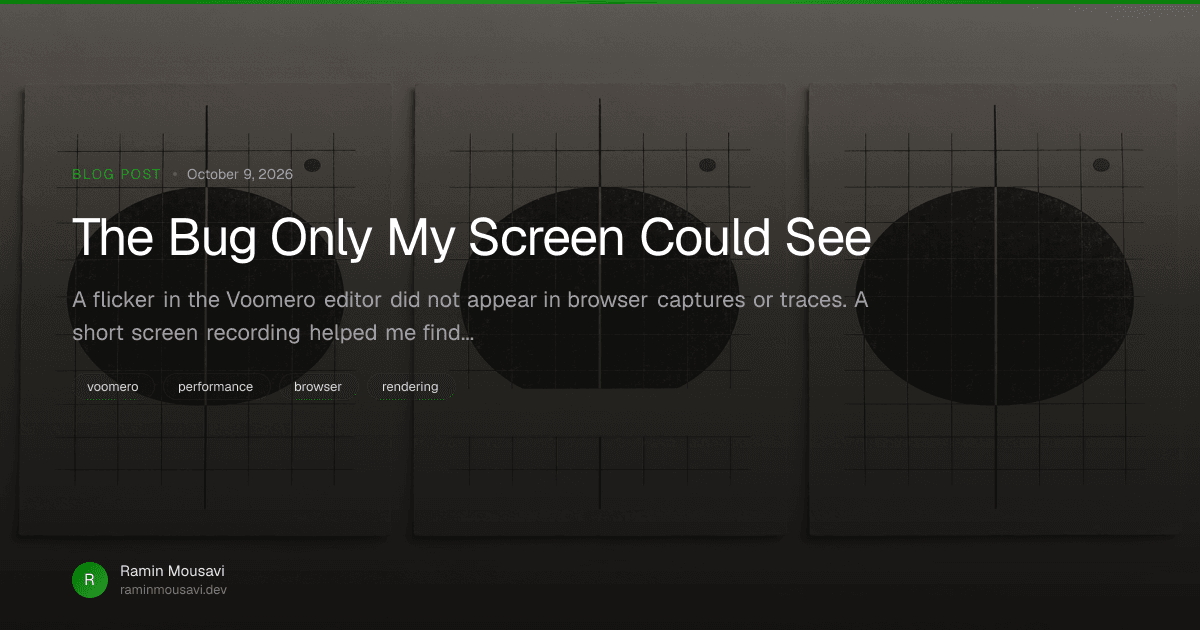This screenshot has width=1200, height=630.
Task: Open the blog post title heading
Action: (x=472, y=237)
